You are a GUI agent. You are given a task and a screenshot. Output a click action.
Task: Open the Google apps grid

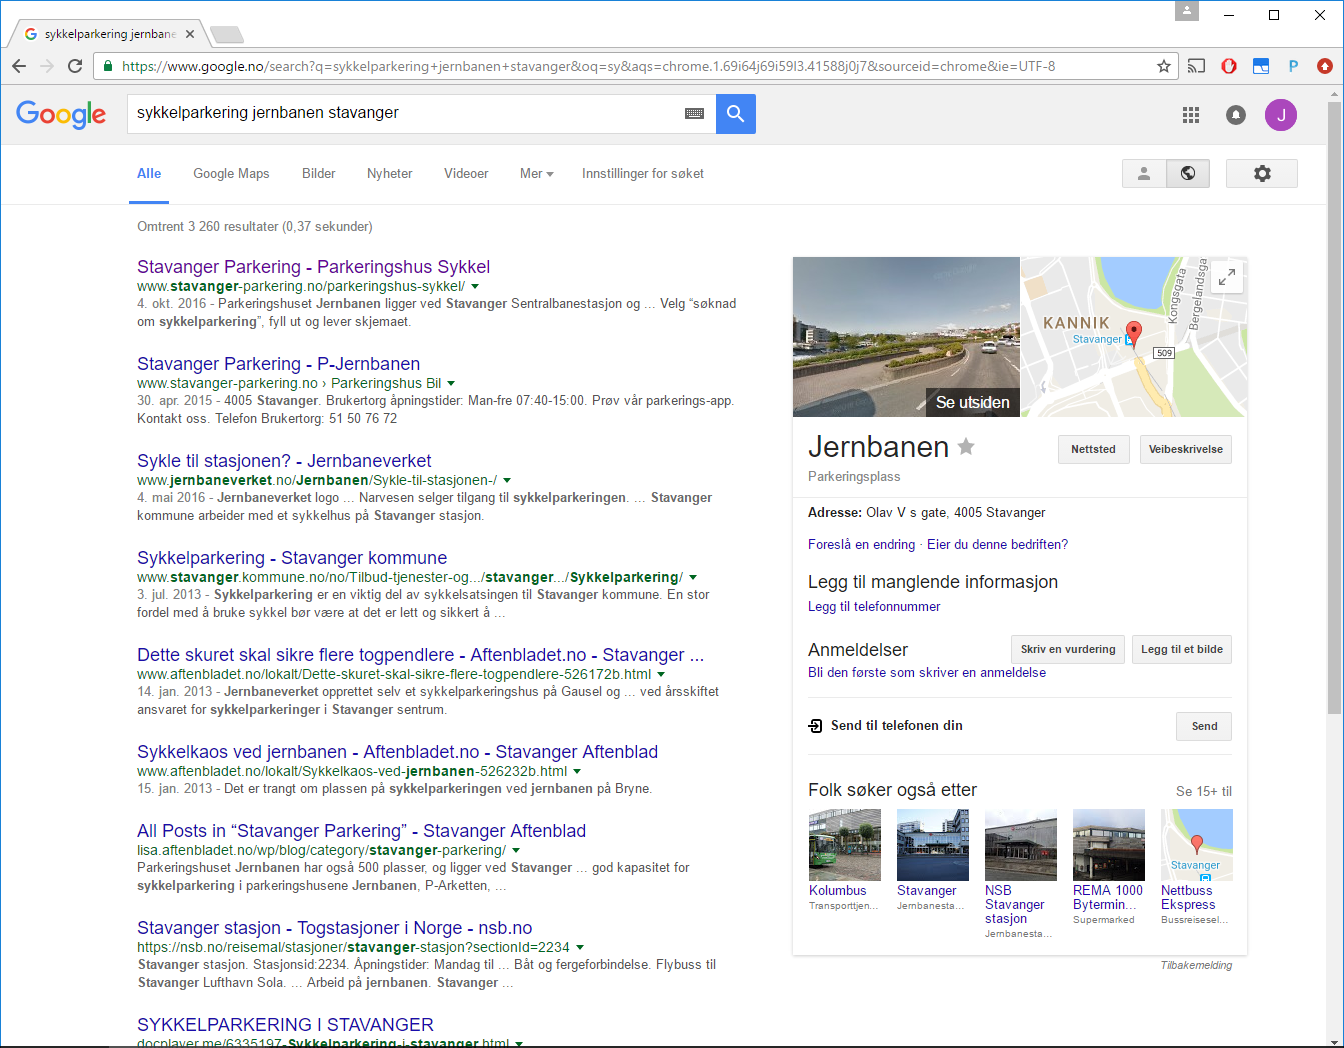coord(1191,115)
